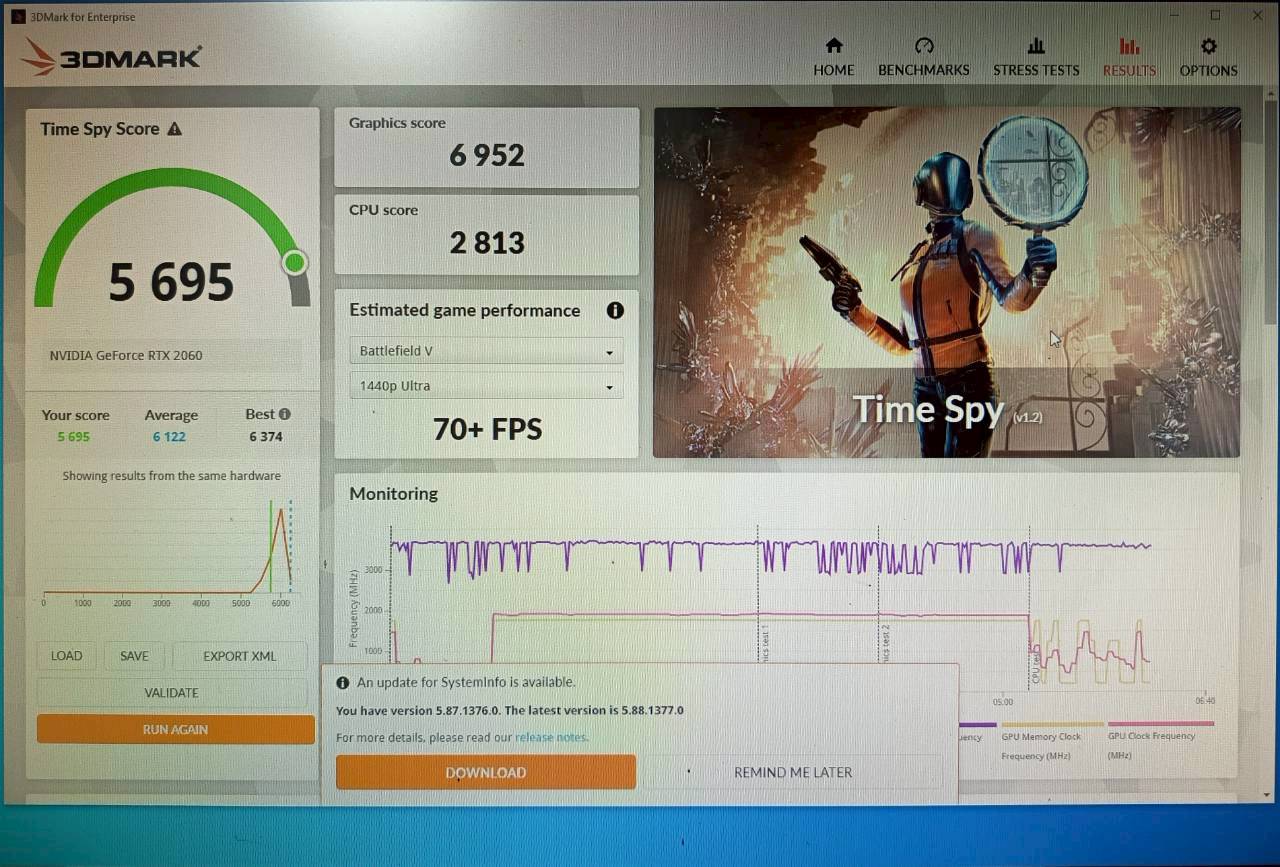Click the info icon next to Estimated game performance
This screenshot has height=867, width=1280.
(616, 311)
